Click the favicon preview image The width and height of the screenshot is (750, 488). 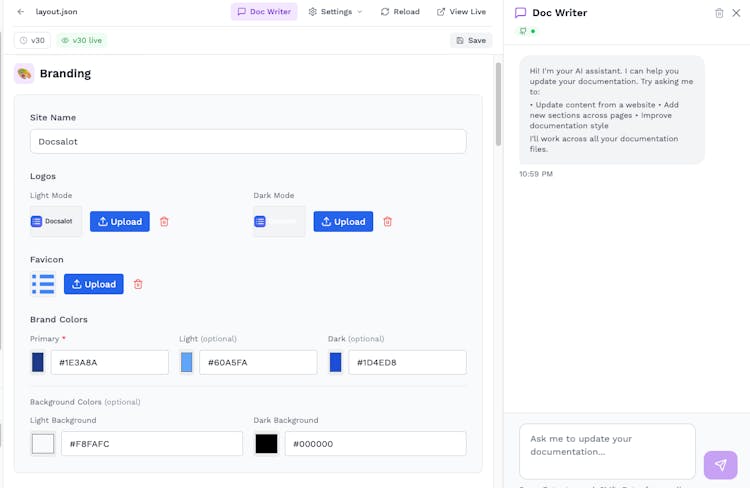[43, 284]
